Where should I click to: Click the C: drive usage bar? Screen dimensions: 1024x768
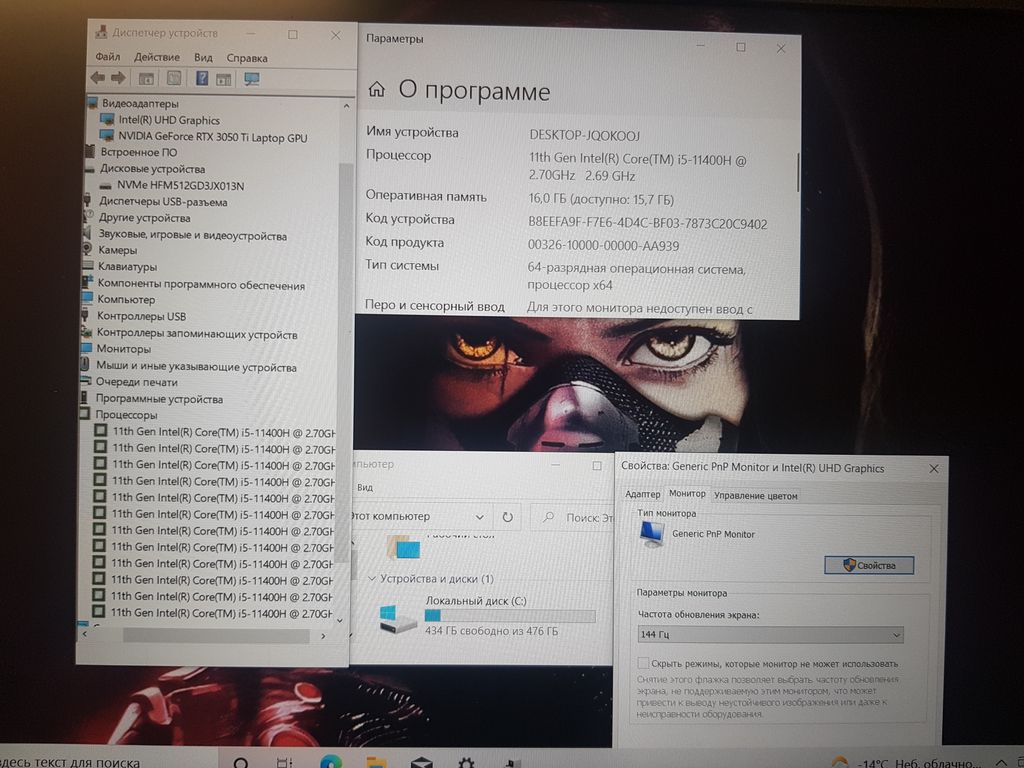(510, 616)
